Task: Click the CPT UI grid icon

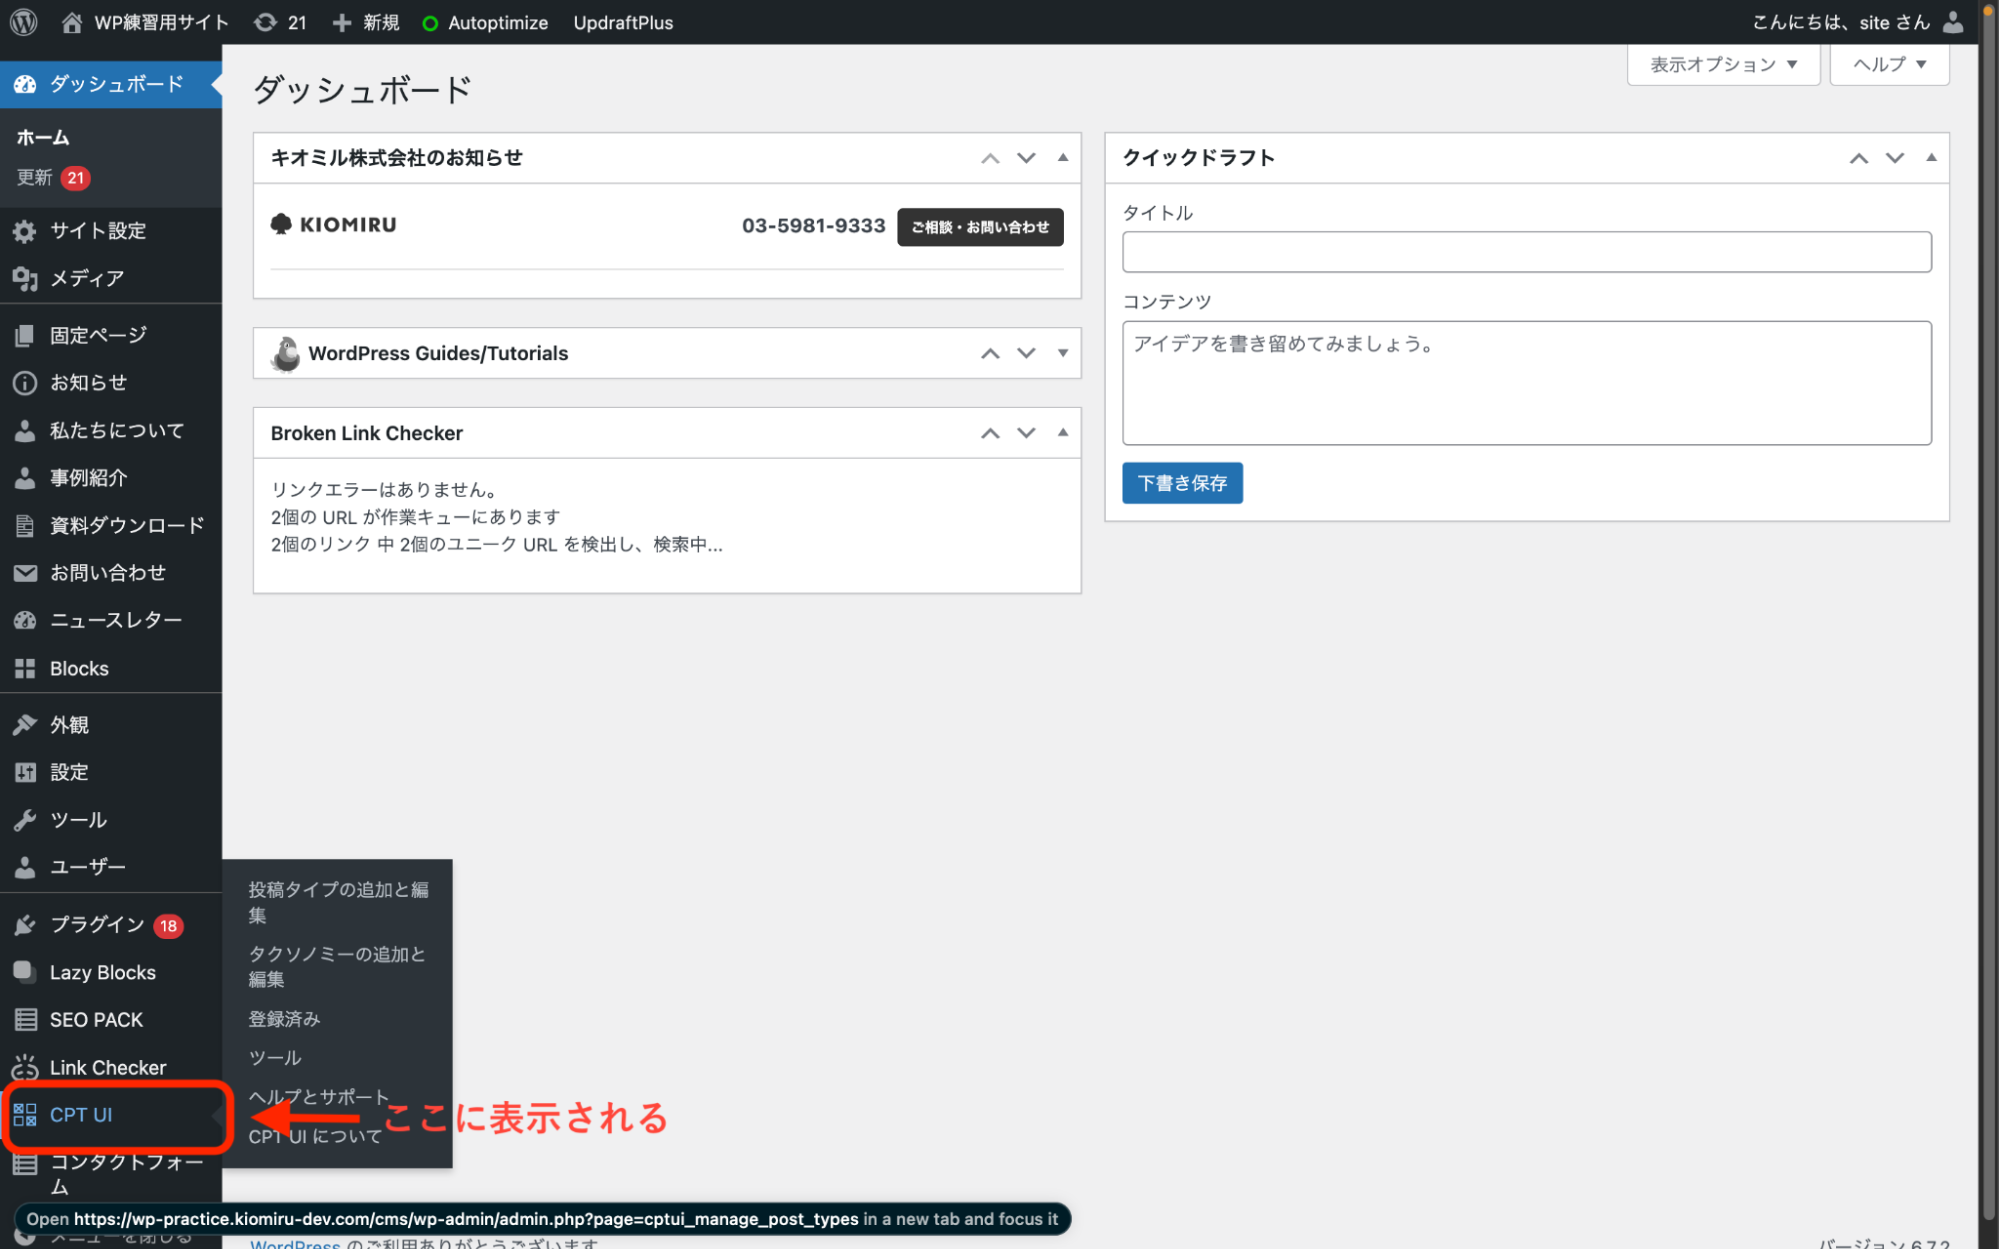Action: pos(25,1115)
